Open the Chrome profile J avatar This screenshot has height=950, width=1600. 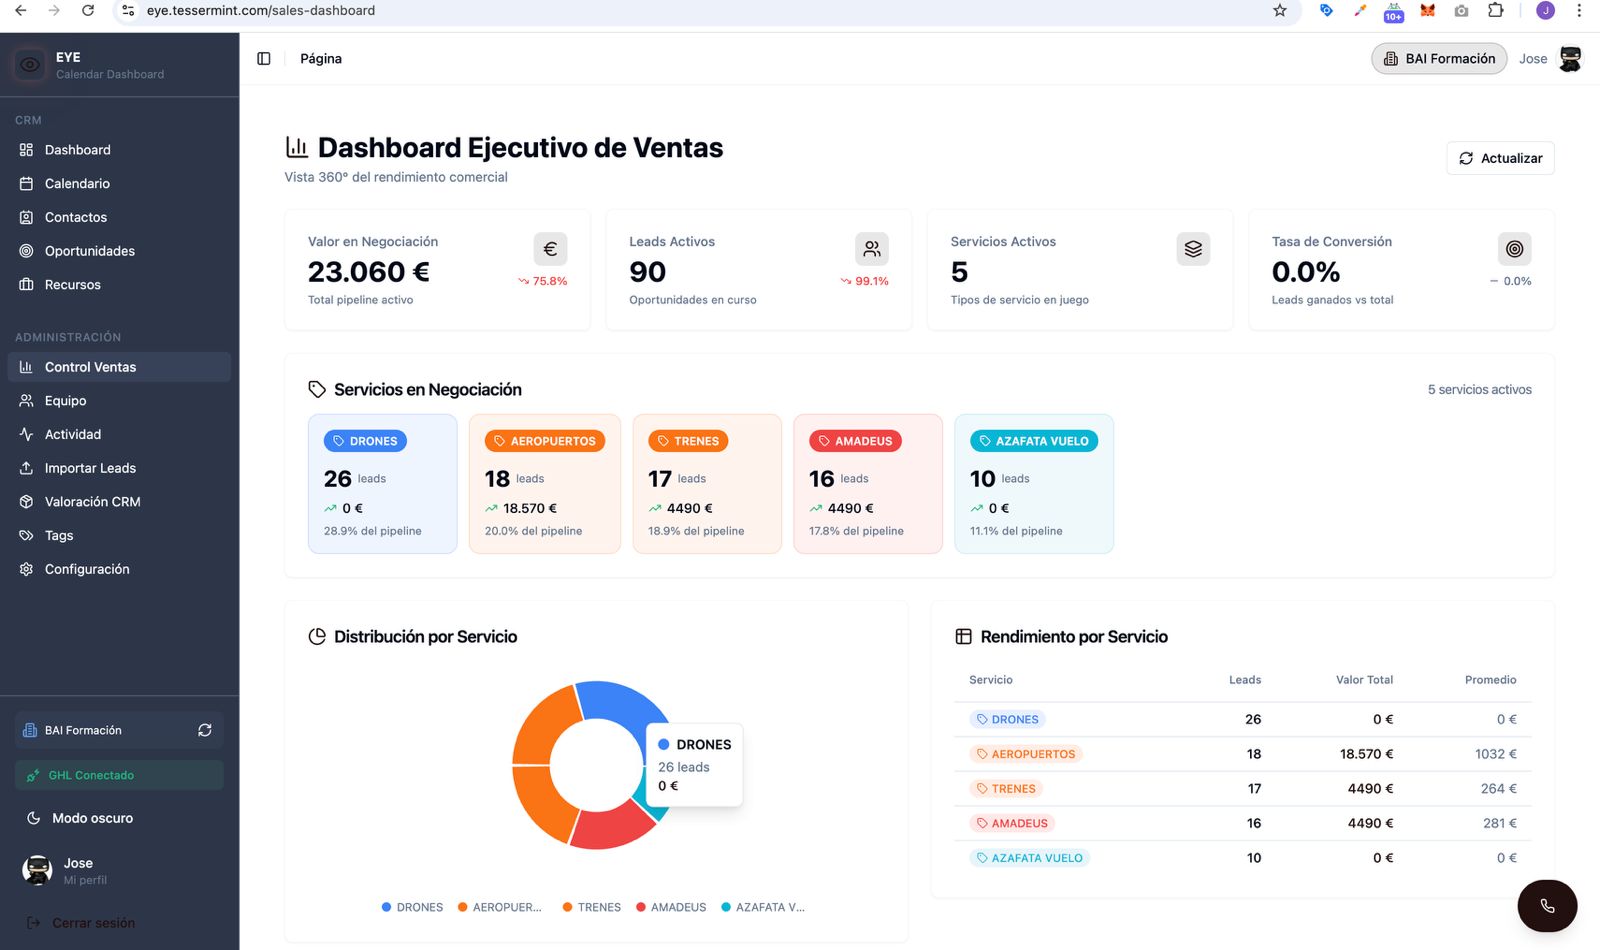pos(1546,11)
